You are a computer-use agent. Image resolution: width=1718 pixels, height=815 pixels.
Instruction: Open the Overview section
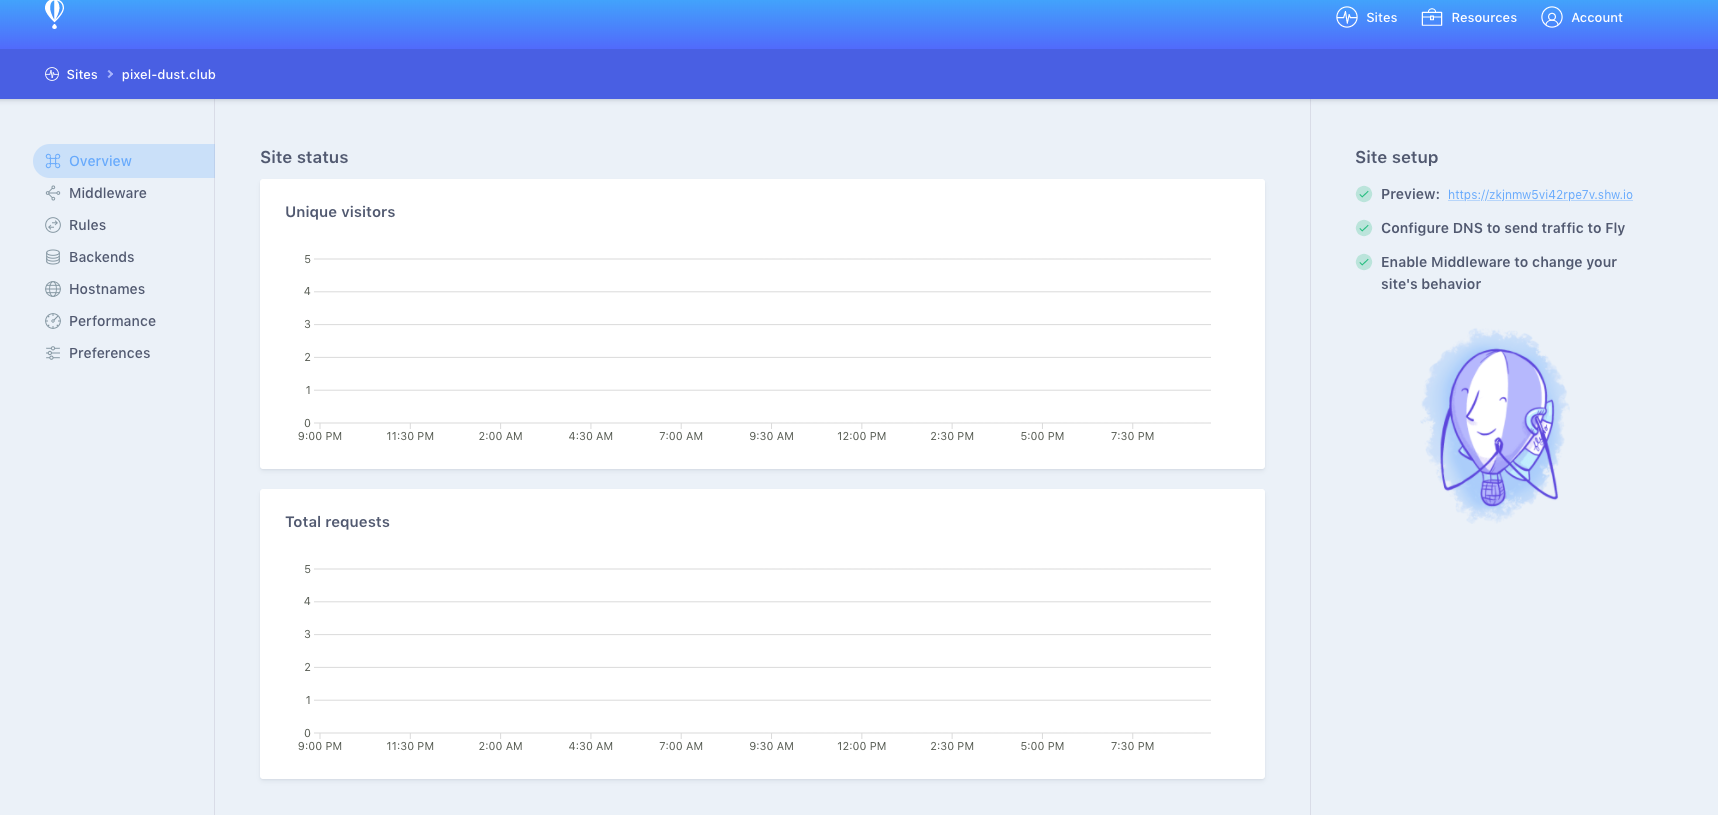tap(124, 161)
